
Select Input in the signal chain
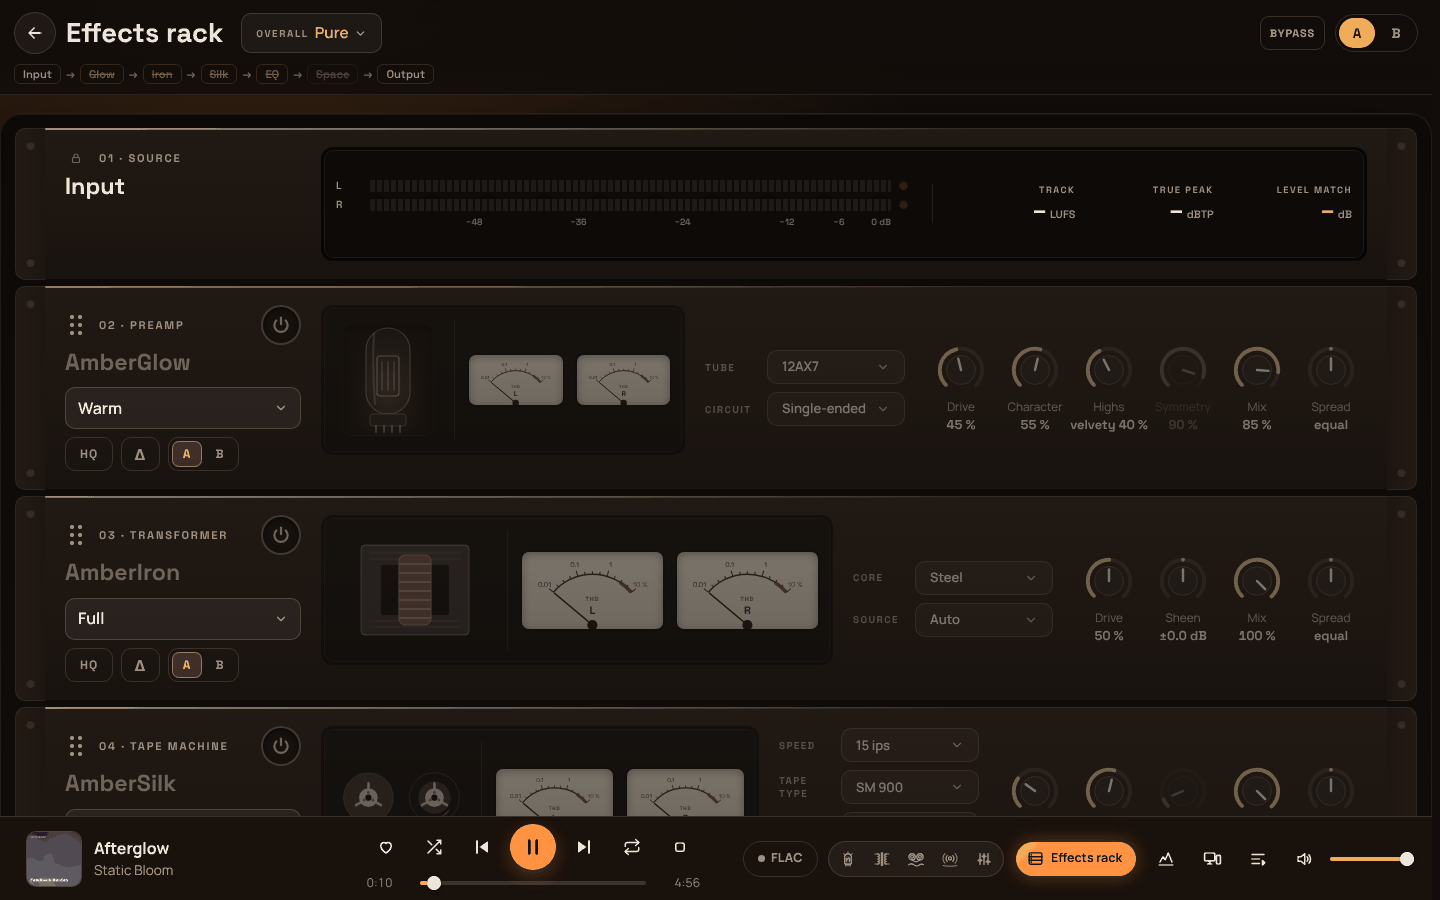[x=37, y=74]
